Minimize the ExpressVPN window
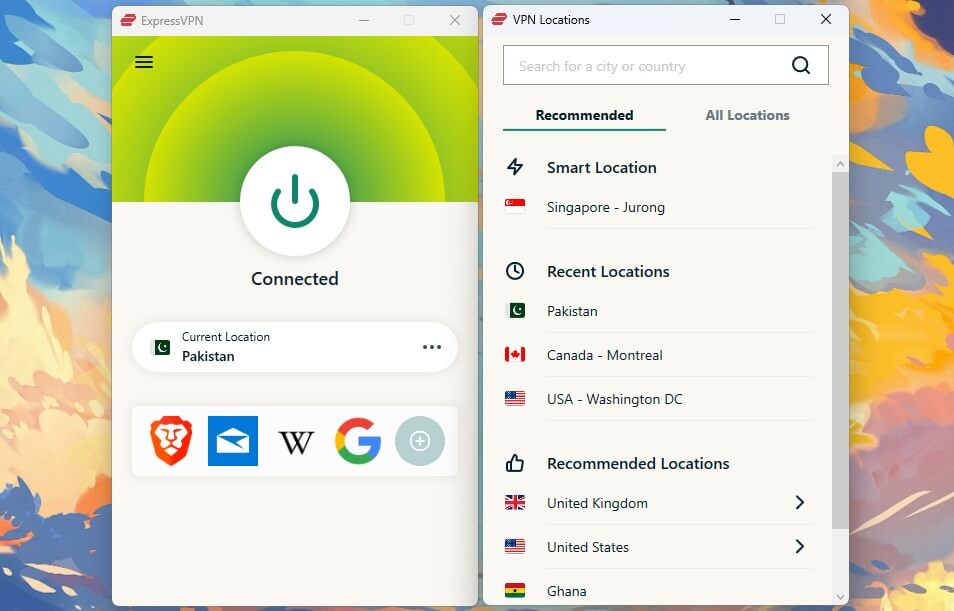The height and width of the screenshot is (611, 954). pyautogui.click(x=364, y=20)
